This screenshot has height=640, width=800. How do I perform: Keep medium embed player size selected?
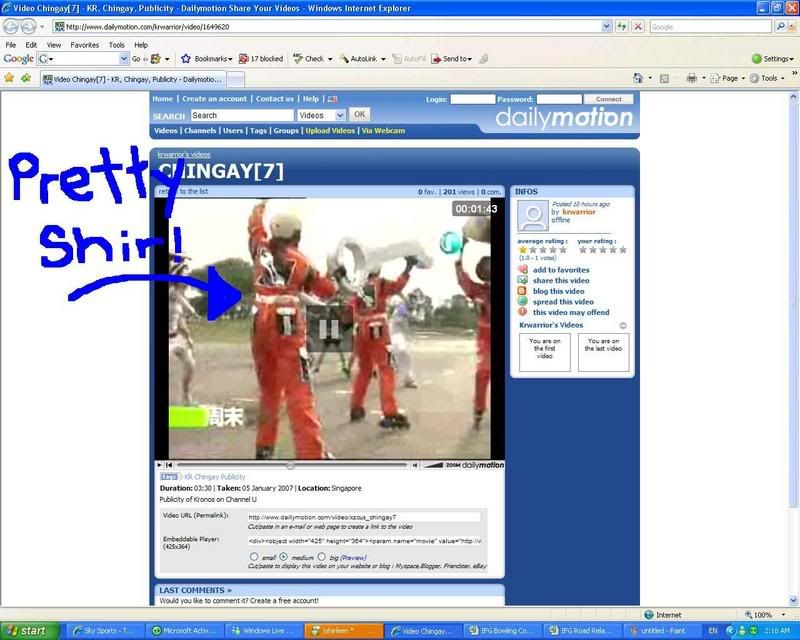283,556
